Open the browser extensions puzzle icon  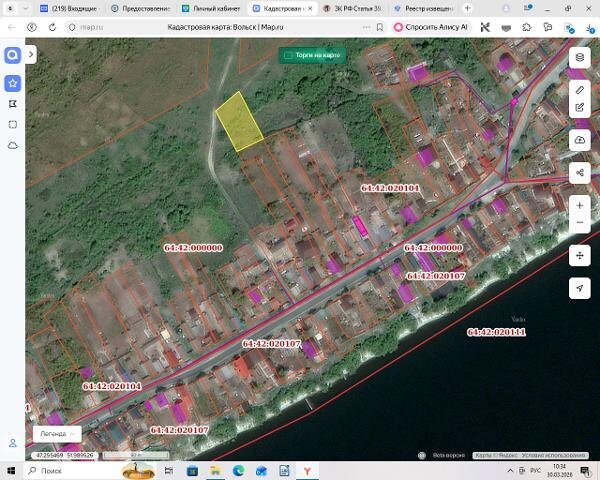click(527, 27)
